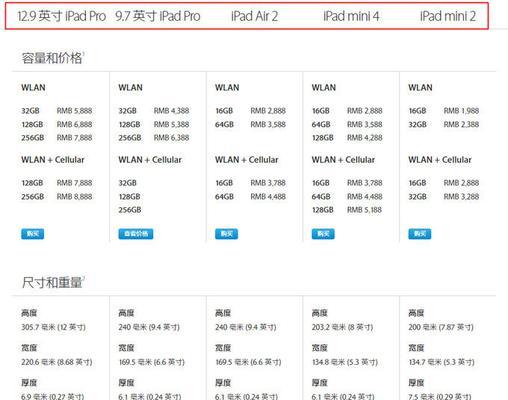This screenshot has width=508, height=400.
Task: Click the RMB 6,888 price
Action: tap(74, 124)
